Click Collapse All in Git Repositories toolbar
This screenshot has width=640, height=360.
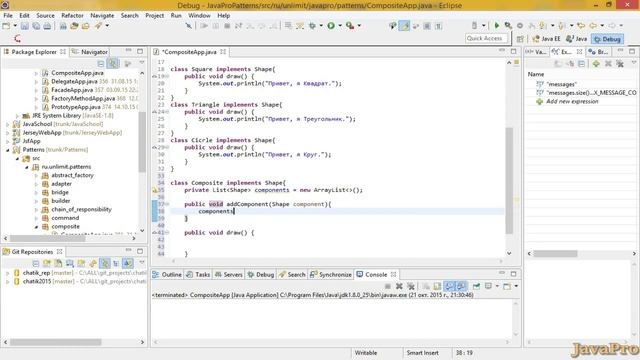[36, 263]
